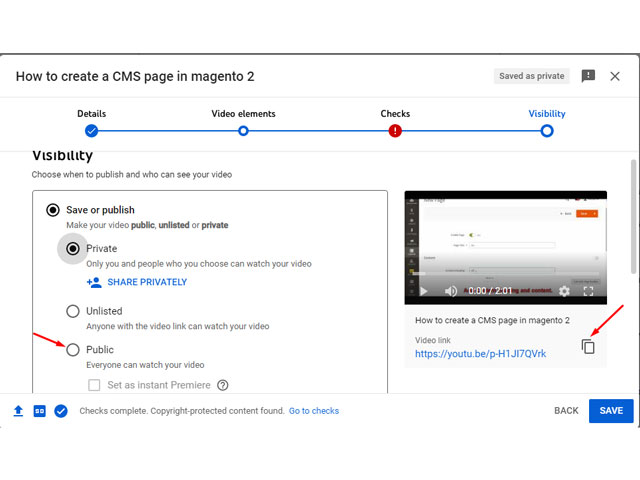The width and height of the screenshot is (640, 480).
Task: Click the BACK button
Action: pyautogui.click(x=566, y=411)
